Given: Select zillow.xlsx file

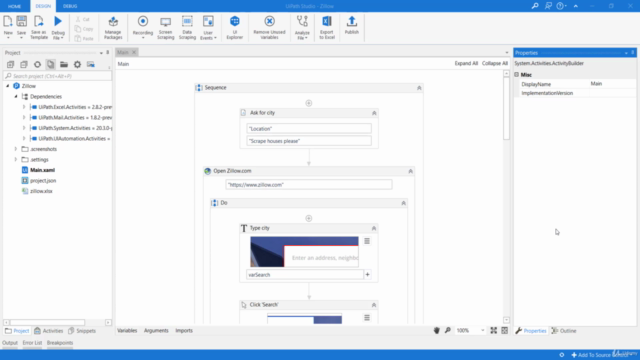Looking at the screenshot, I should (41, 191).
